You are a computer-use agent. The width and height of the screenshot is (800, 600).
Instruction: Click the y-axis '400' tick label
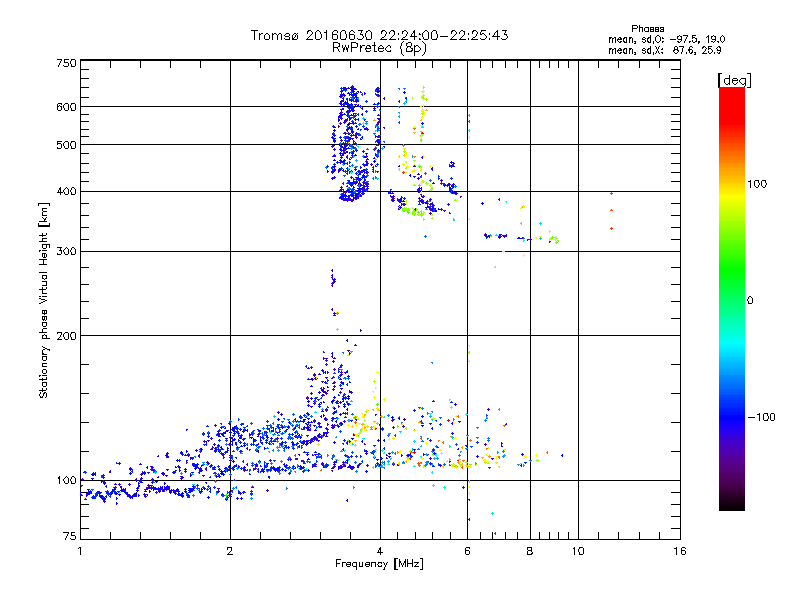tap(66, 192)
